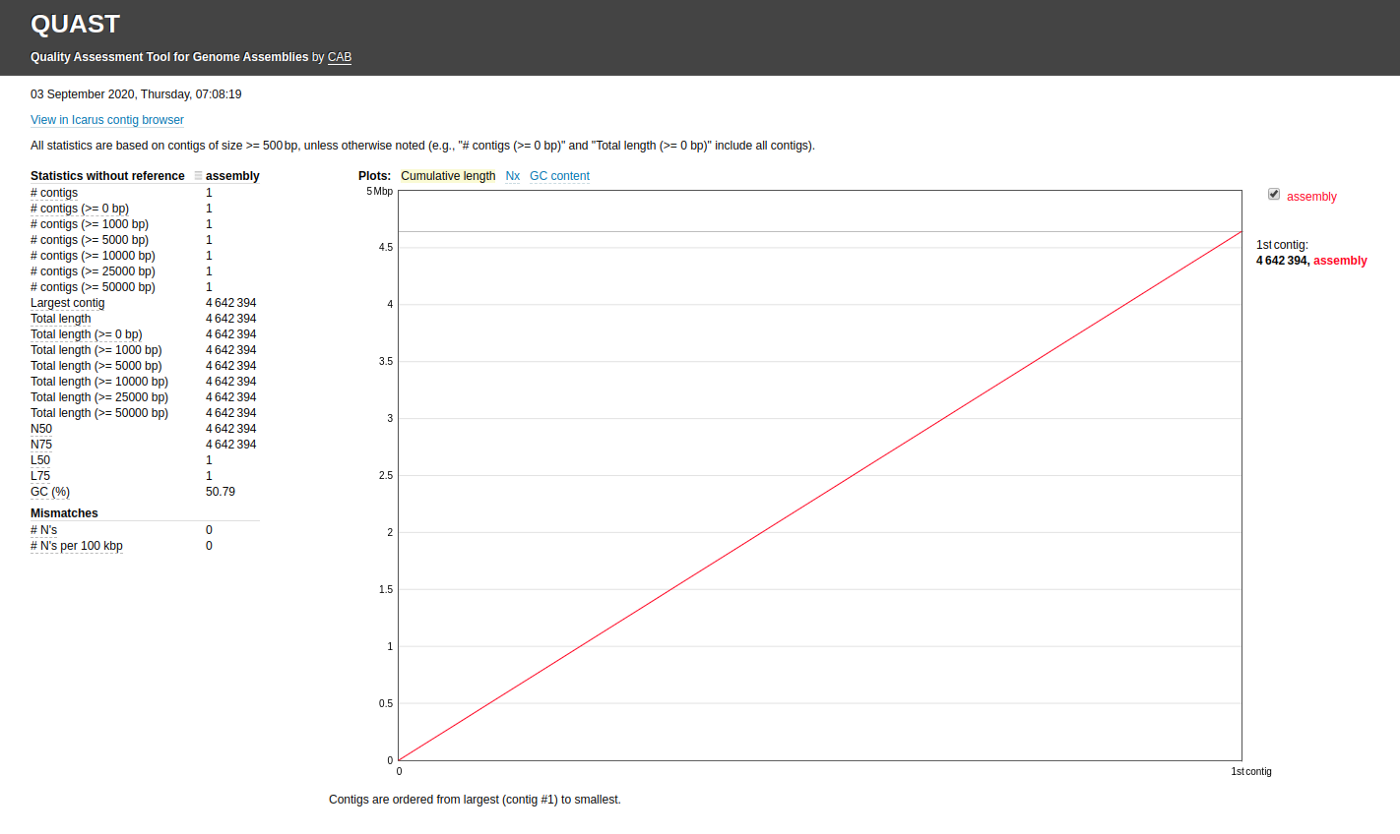Uncheck the assembly checkbox in plot legend

pos(1273,194)
